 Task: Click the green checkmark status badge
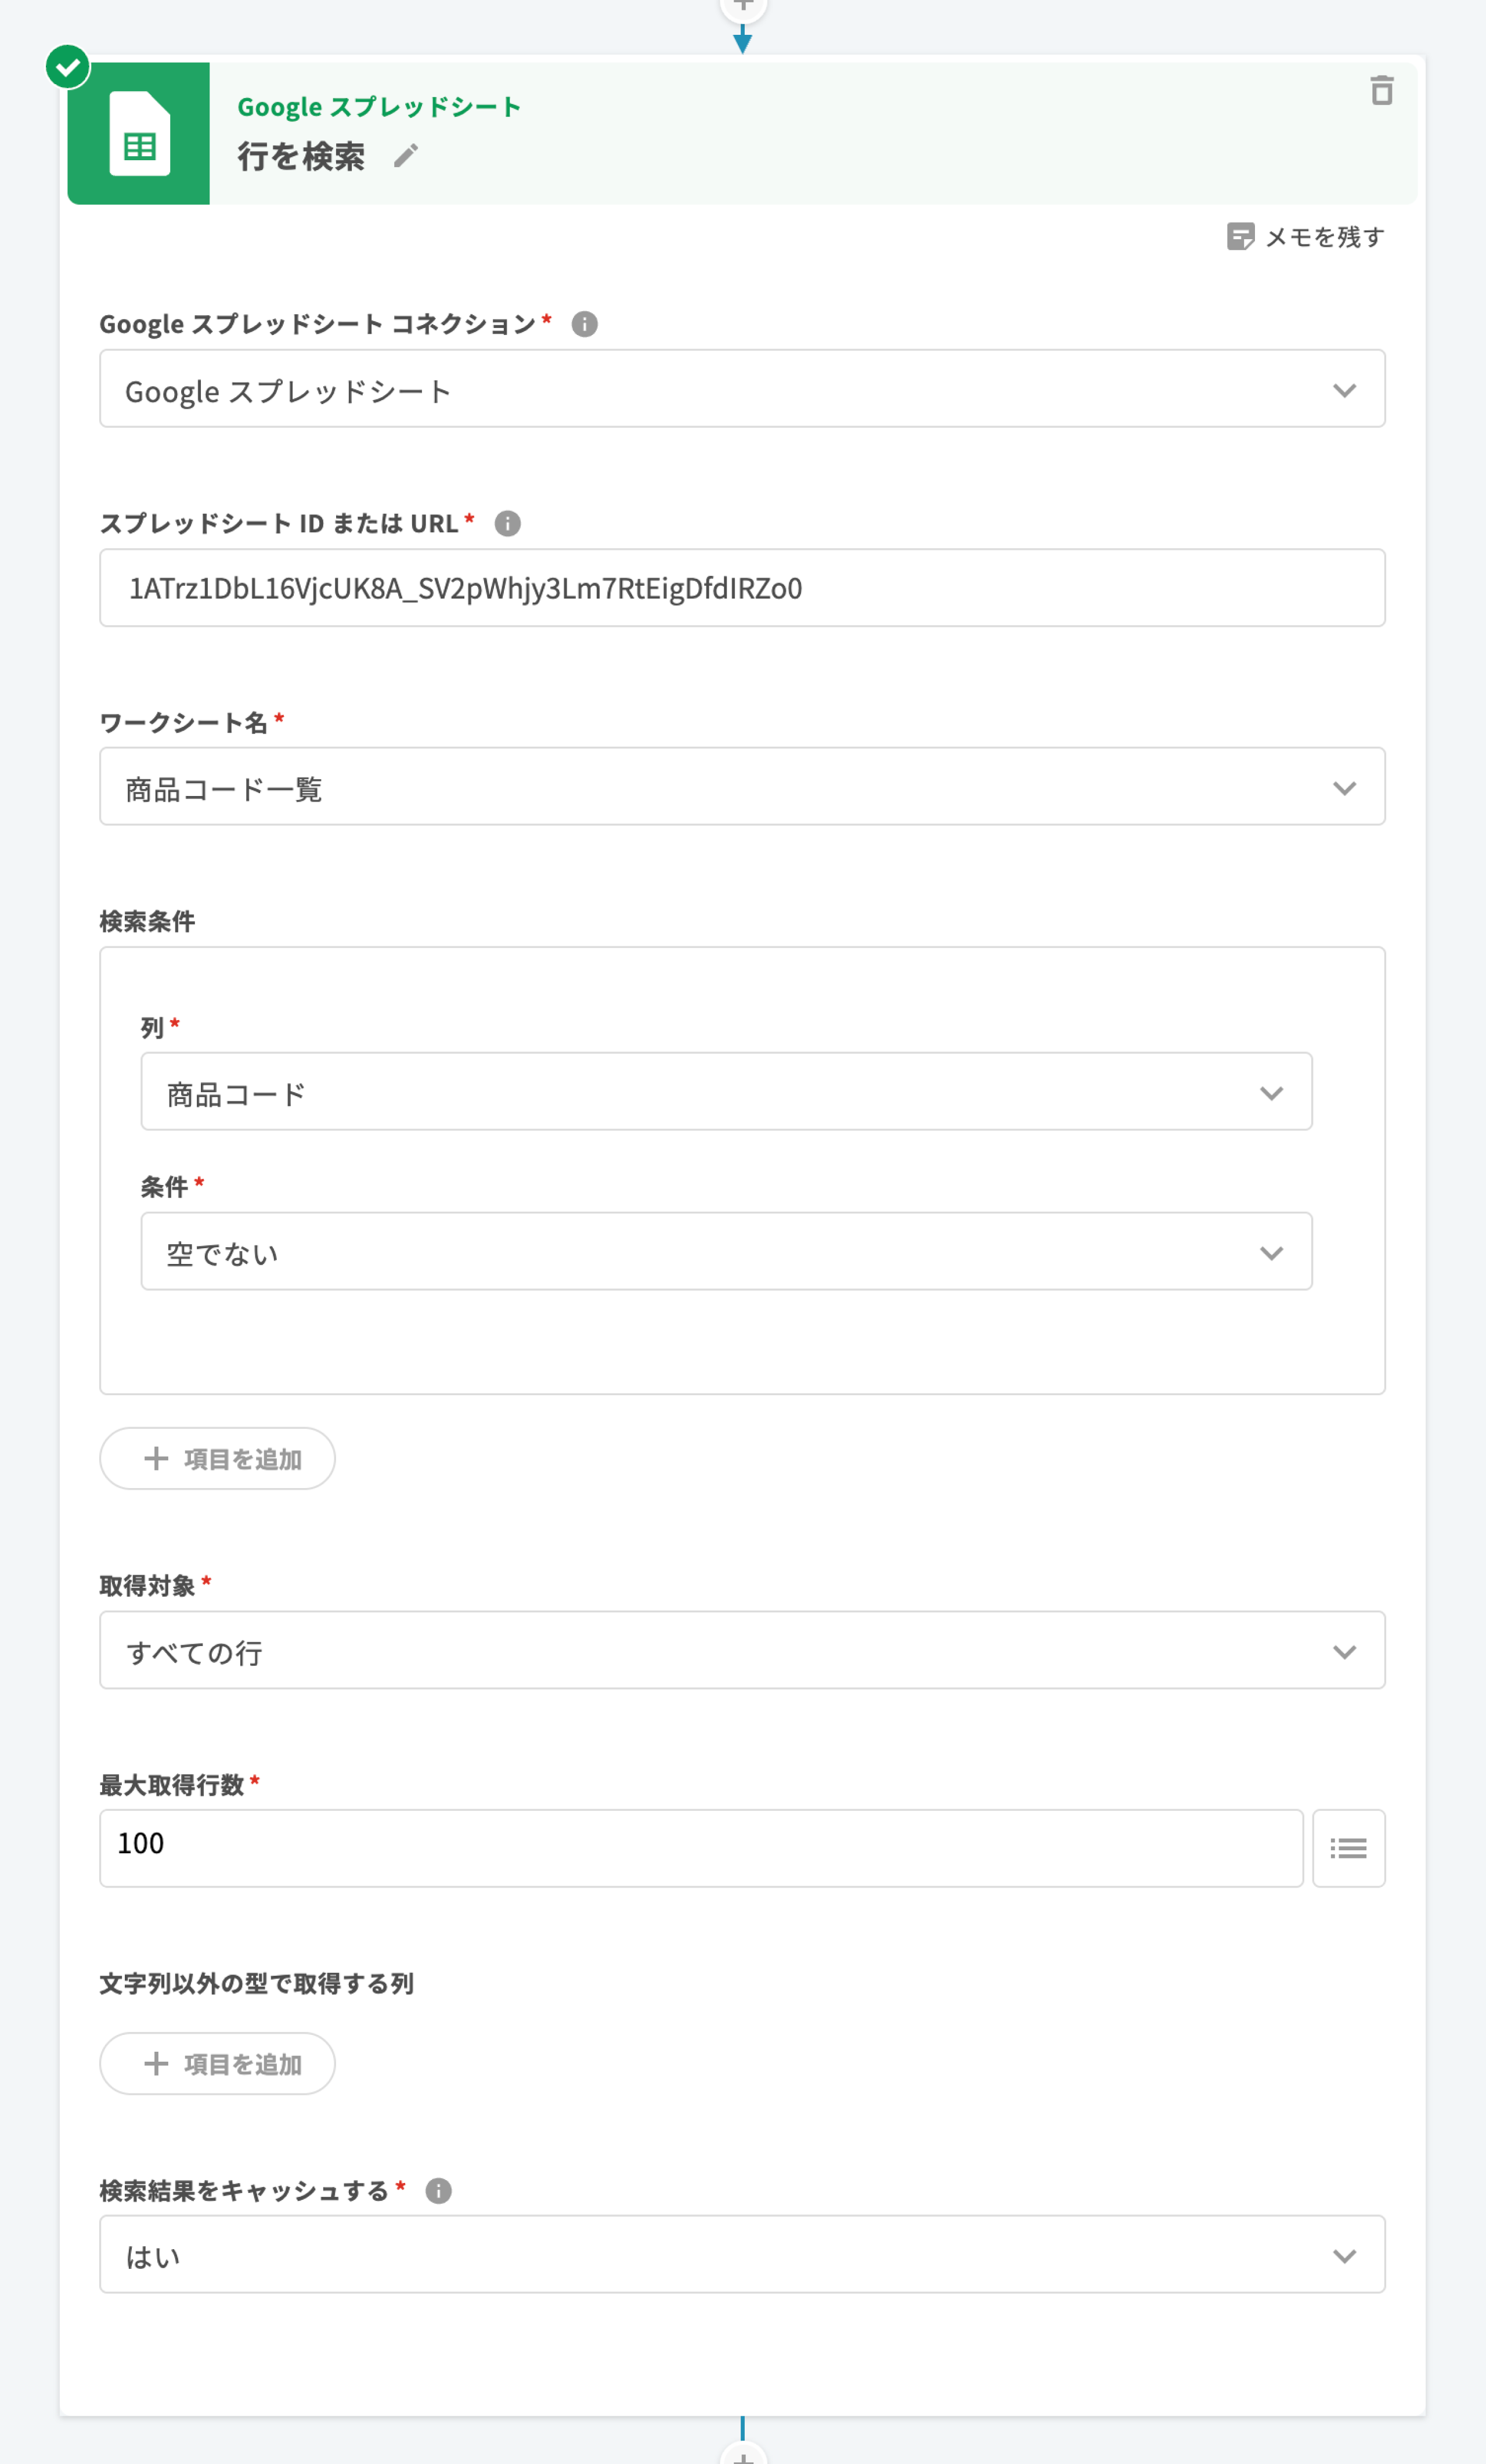pos(68,67)
